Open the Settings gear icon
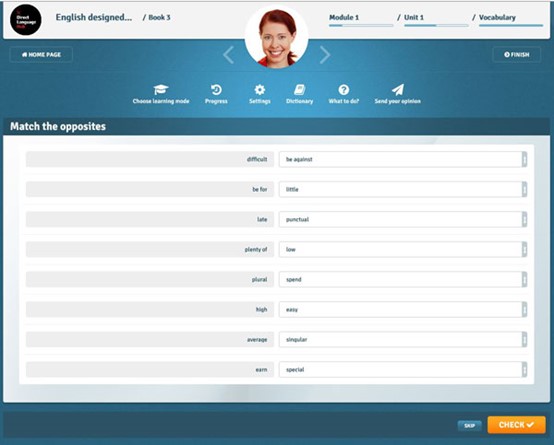 click(260, 90)
